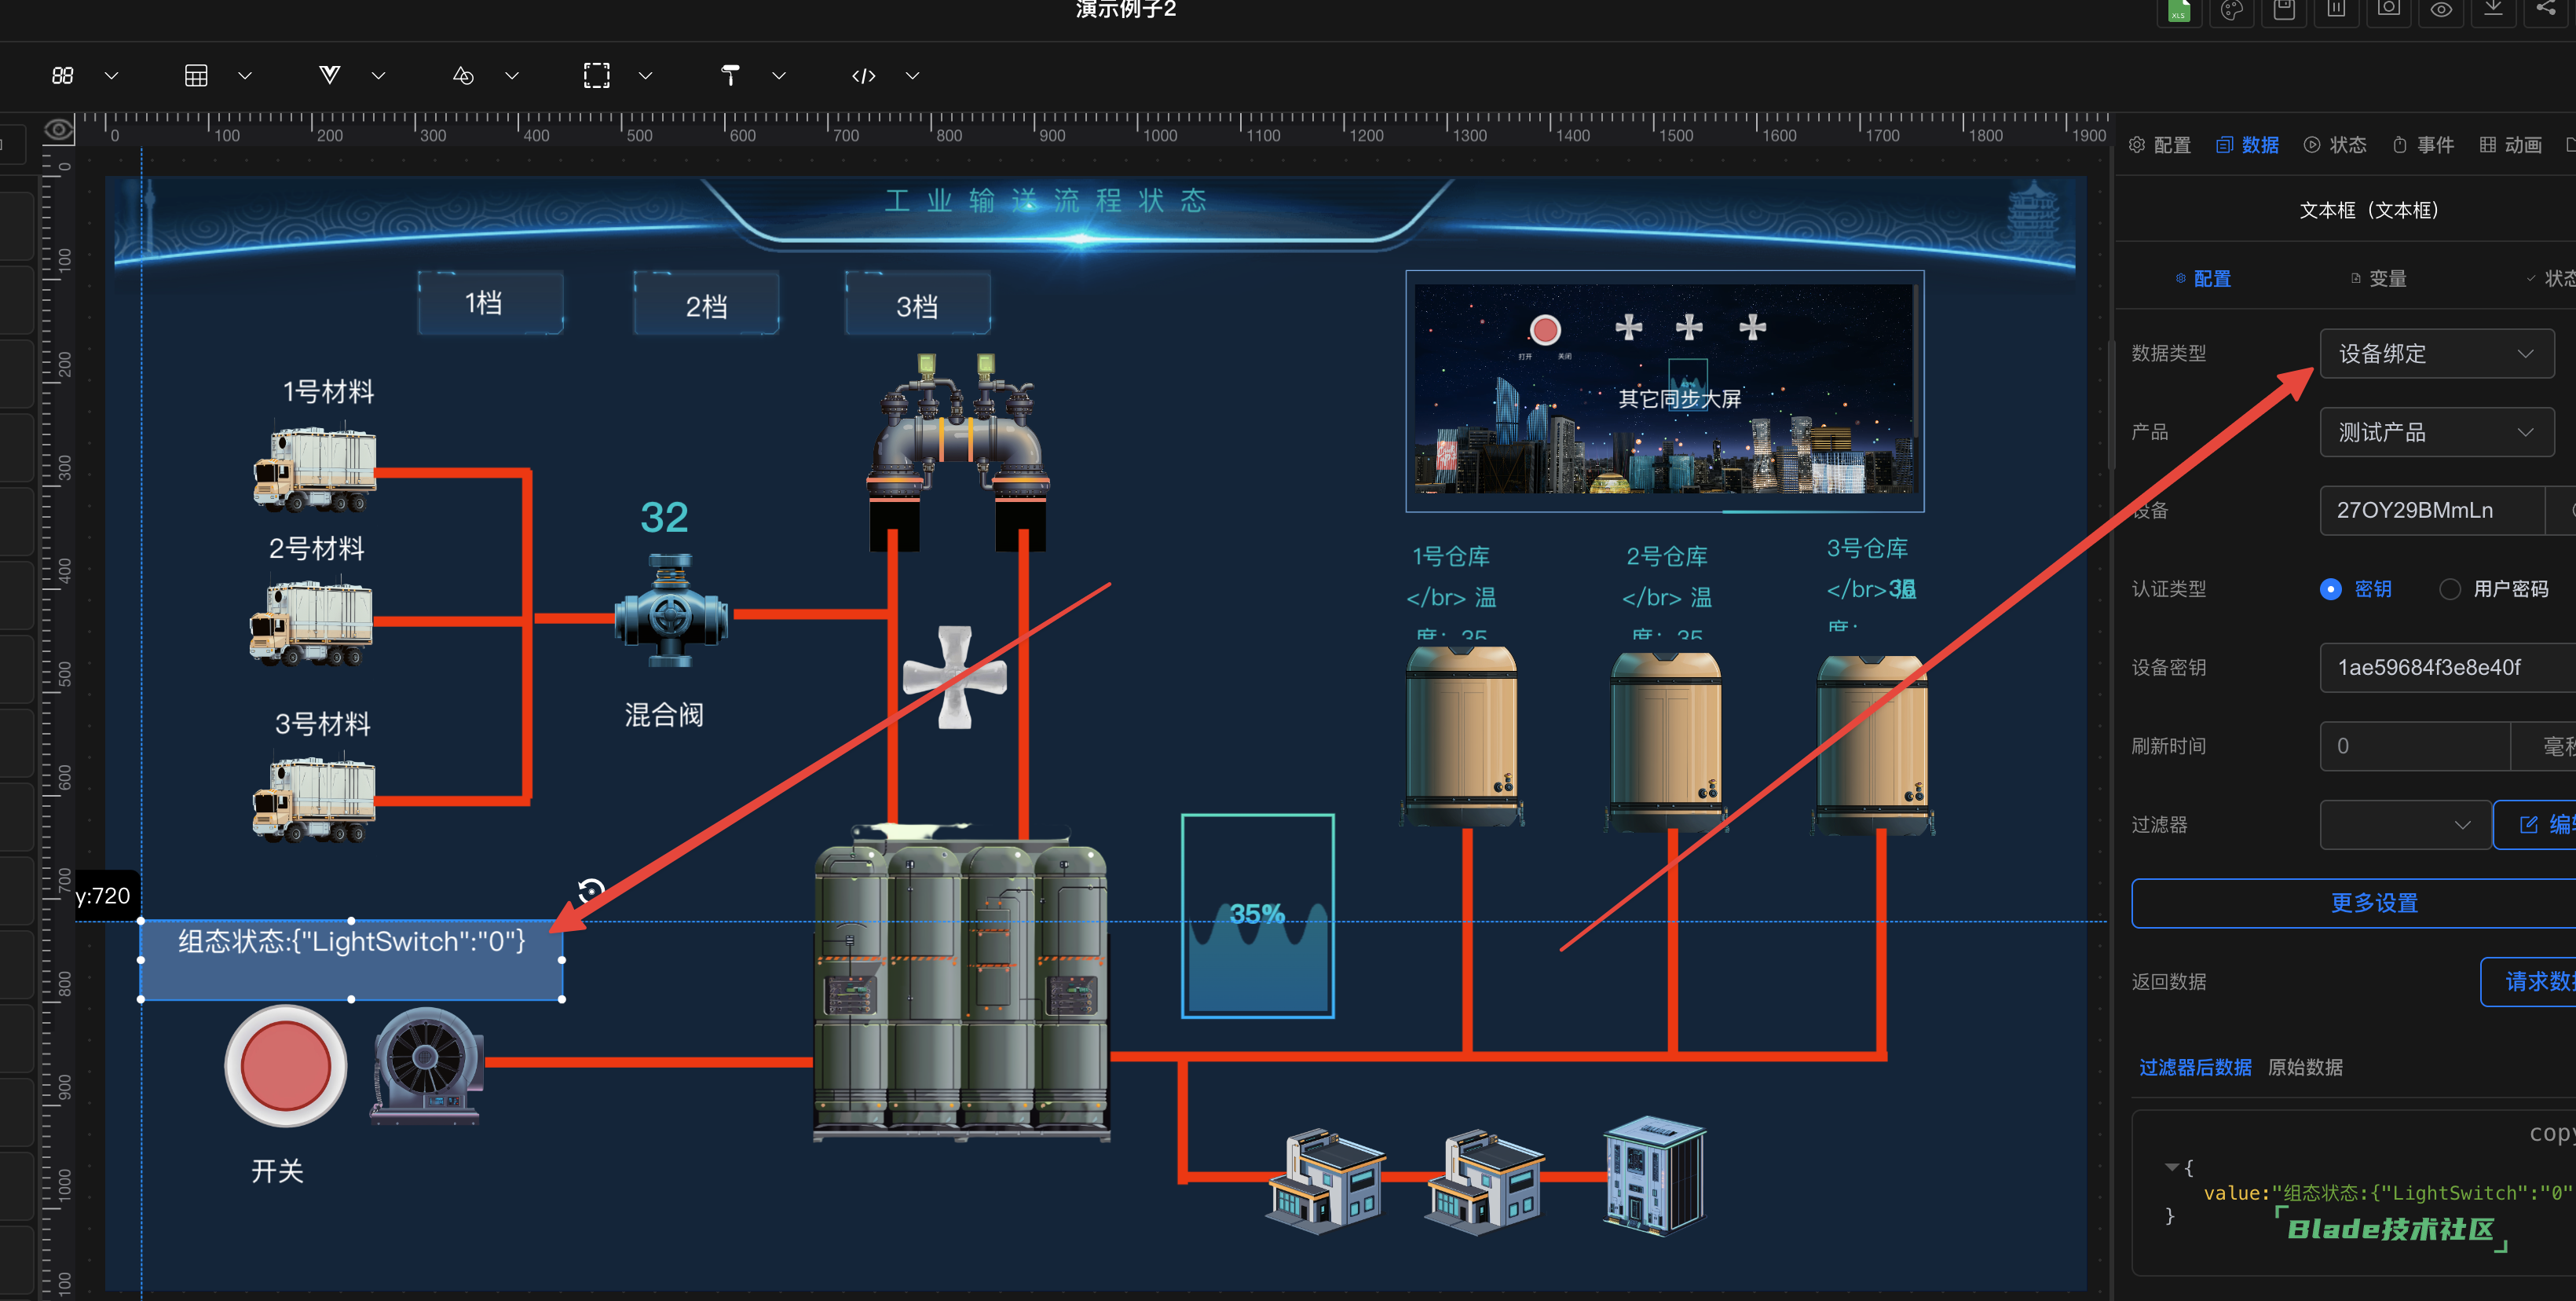2576x1301 pixels.
Task: Click the 更多设置 button
Action: (x=2373, y=903)
